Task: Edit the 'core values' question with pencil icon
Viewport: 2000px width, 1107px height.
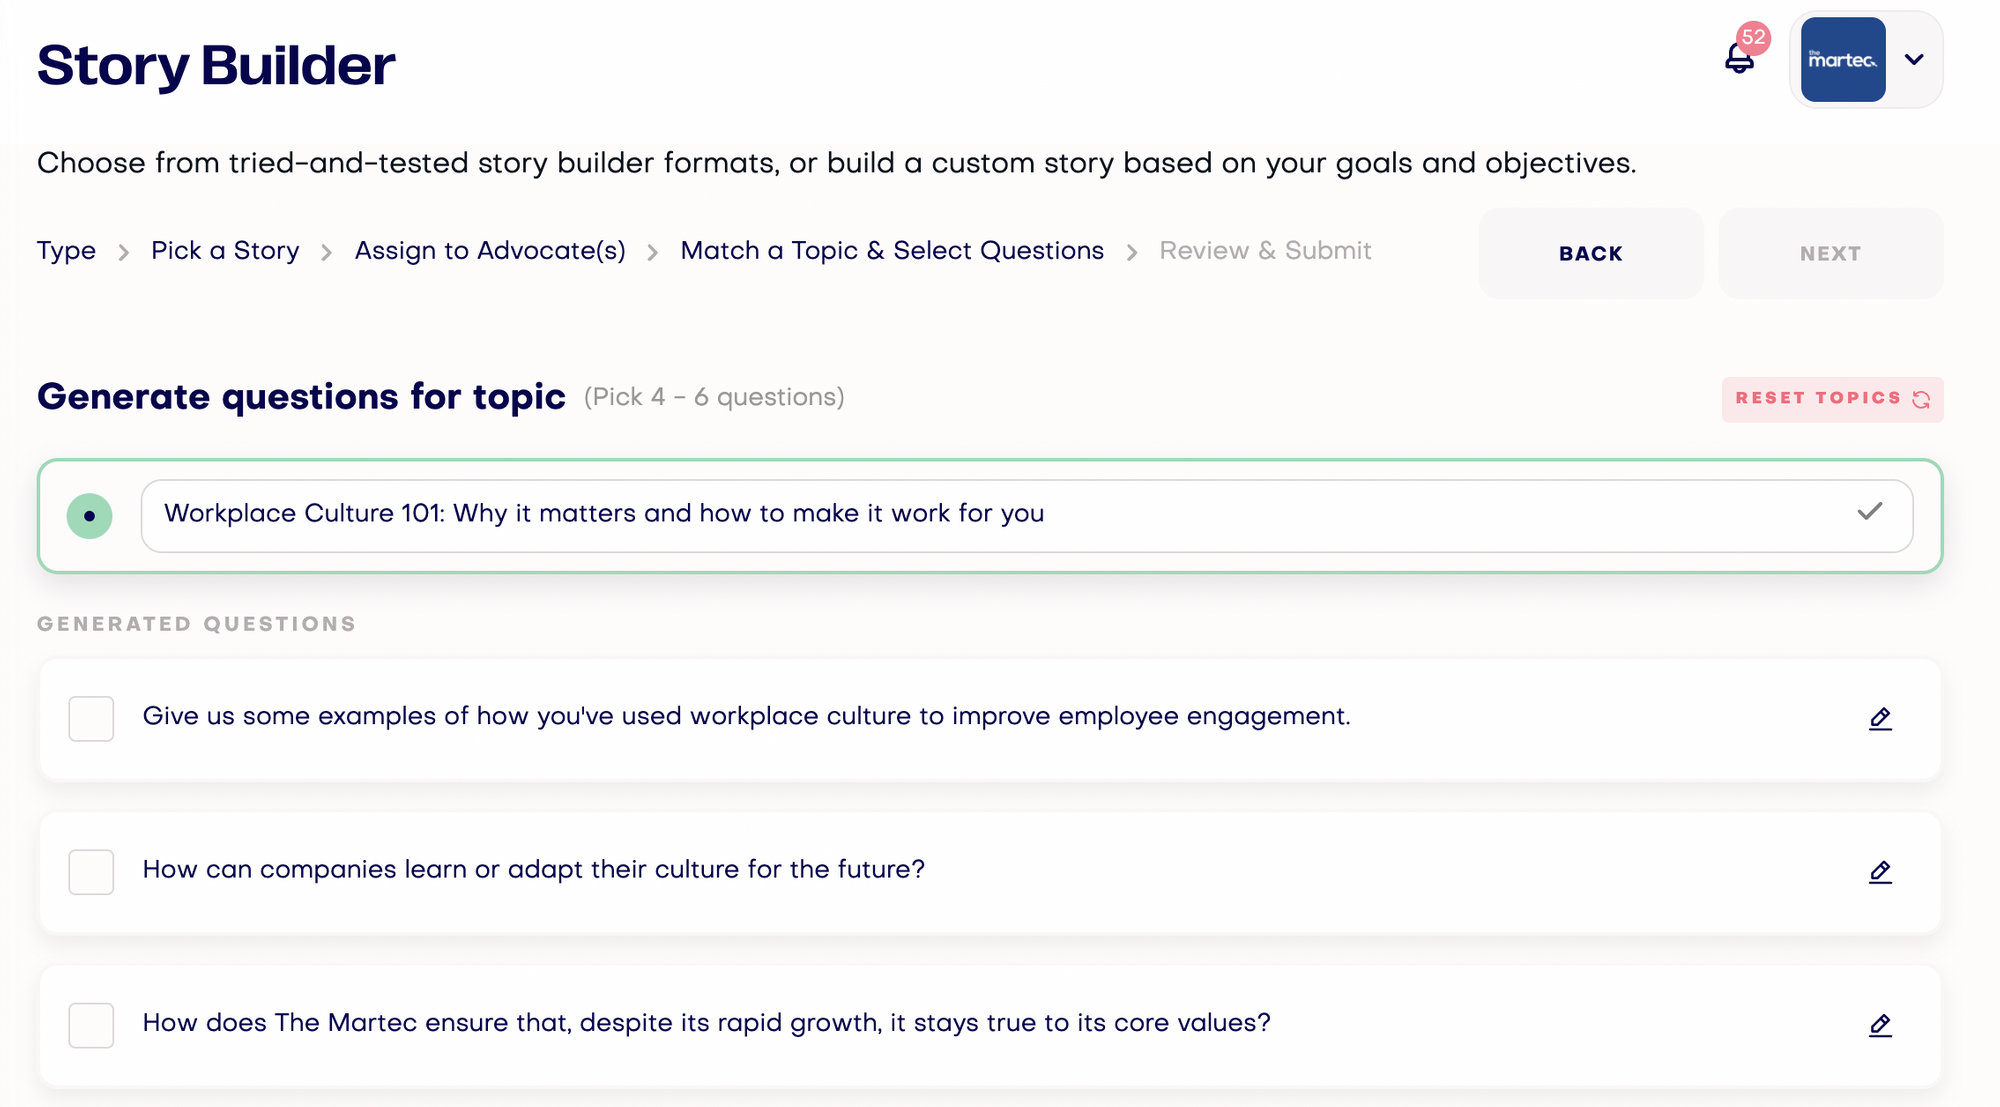Action: 1880,1025
